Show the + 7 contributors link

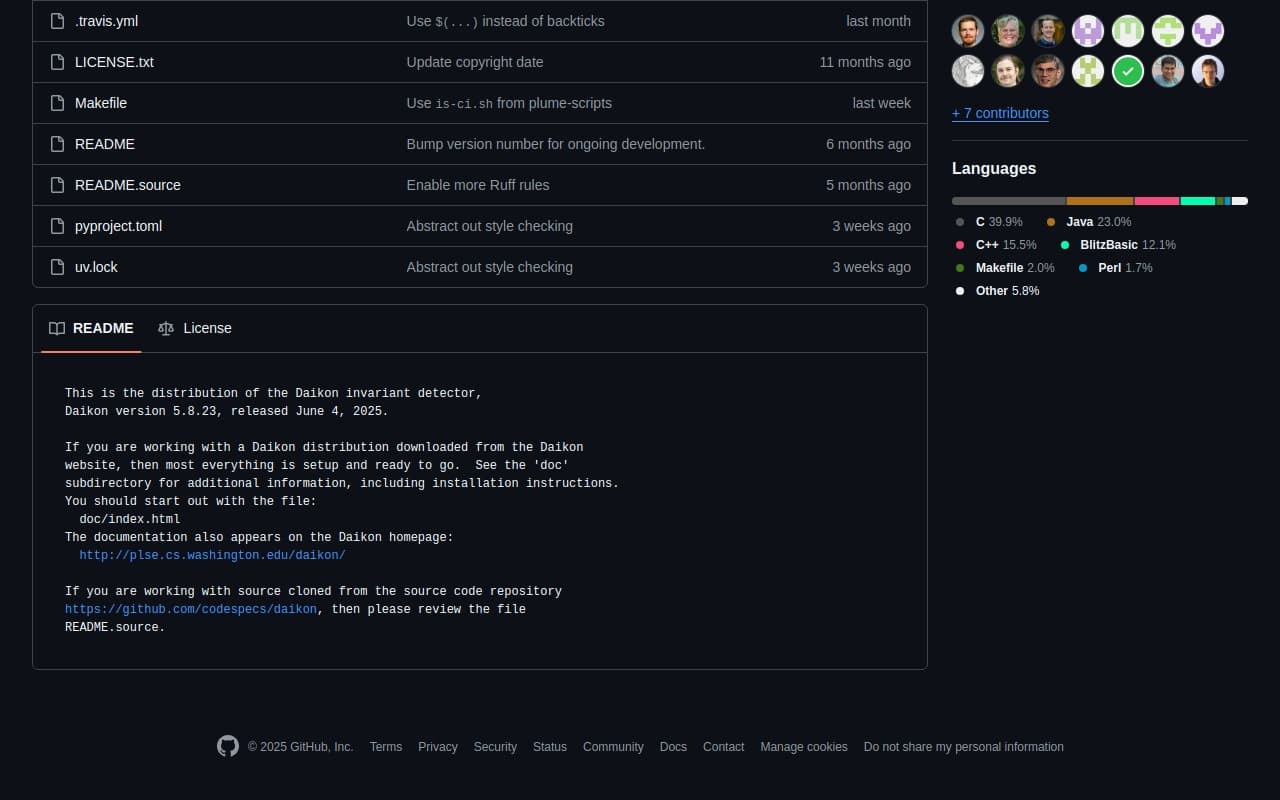[1000, 113]
